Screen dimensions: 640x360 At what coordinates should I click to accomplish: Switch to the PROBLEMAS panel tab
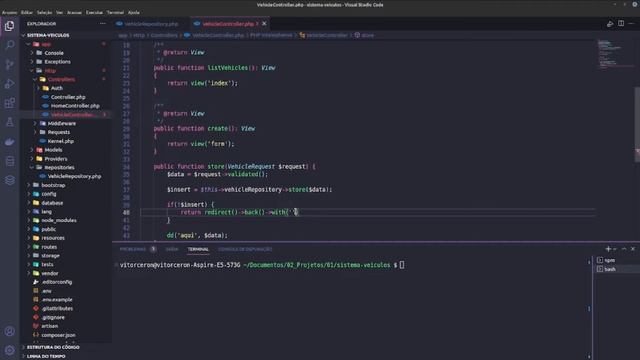tap(133, 249)
